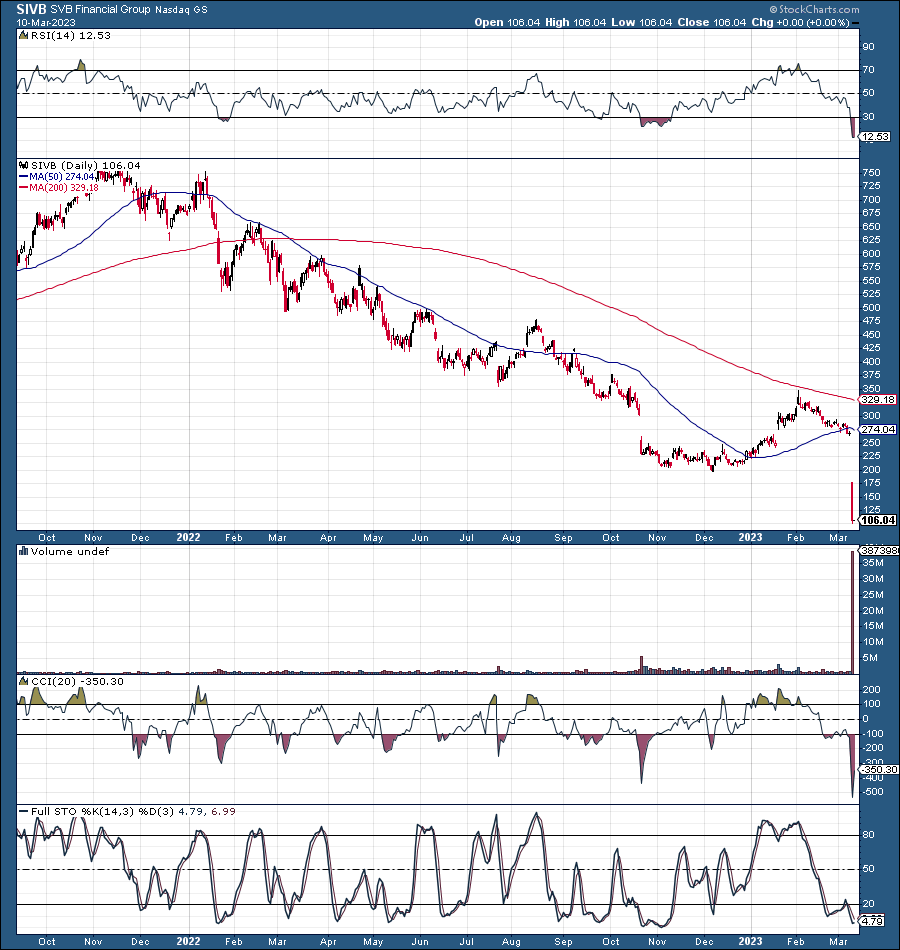Click the Chg +0.00 (+0.00%) readout
The image size is (900, 950).
(x=801, y=22)
